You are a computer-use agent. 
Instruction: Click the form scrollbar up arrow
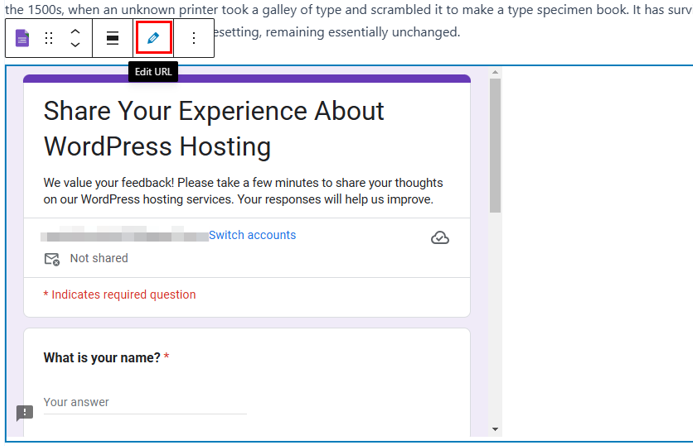[x=495, y=72]
